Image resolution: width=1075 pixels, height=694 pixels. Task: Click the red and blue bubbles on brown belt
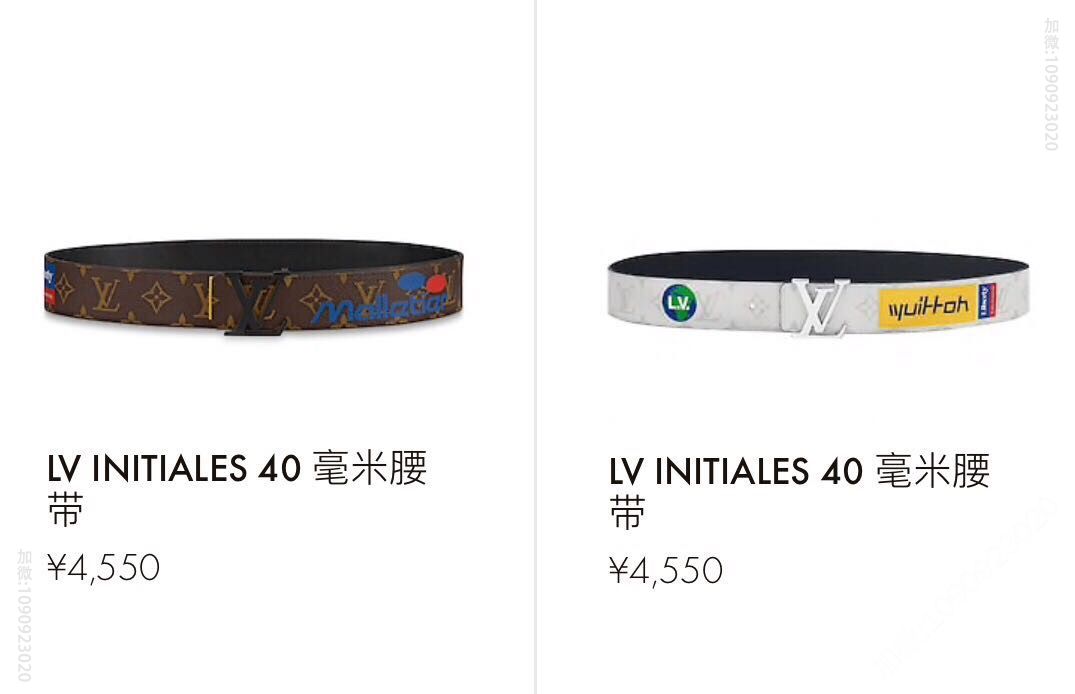[x=422, y=282]
